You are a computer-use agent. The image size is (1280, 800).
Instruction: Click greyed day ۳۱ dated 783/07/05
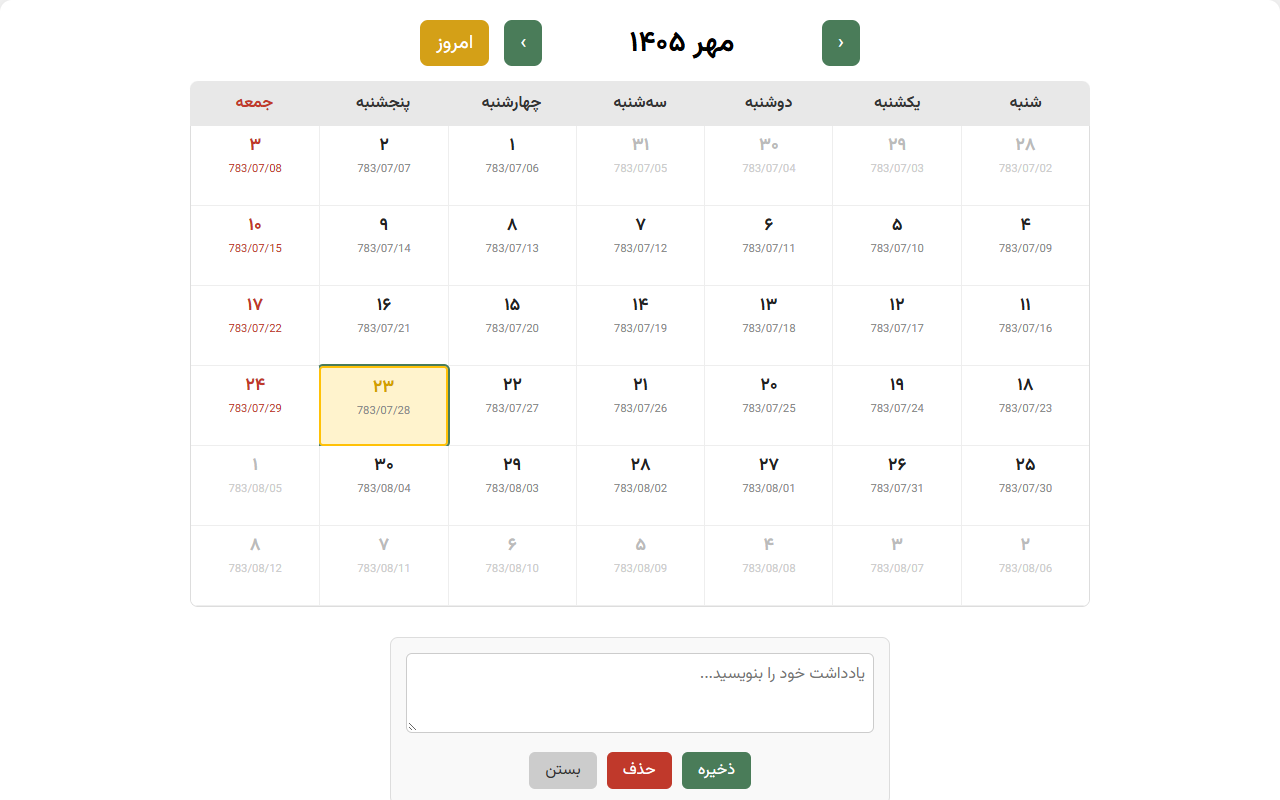coord(641,166)
